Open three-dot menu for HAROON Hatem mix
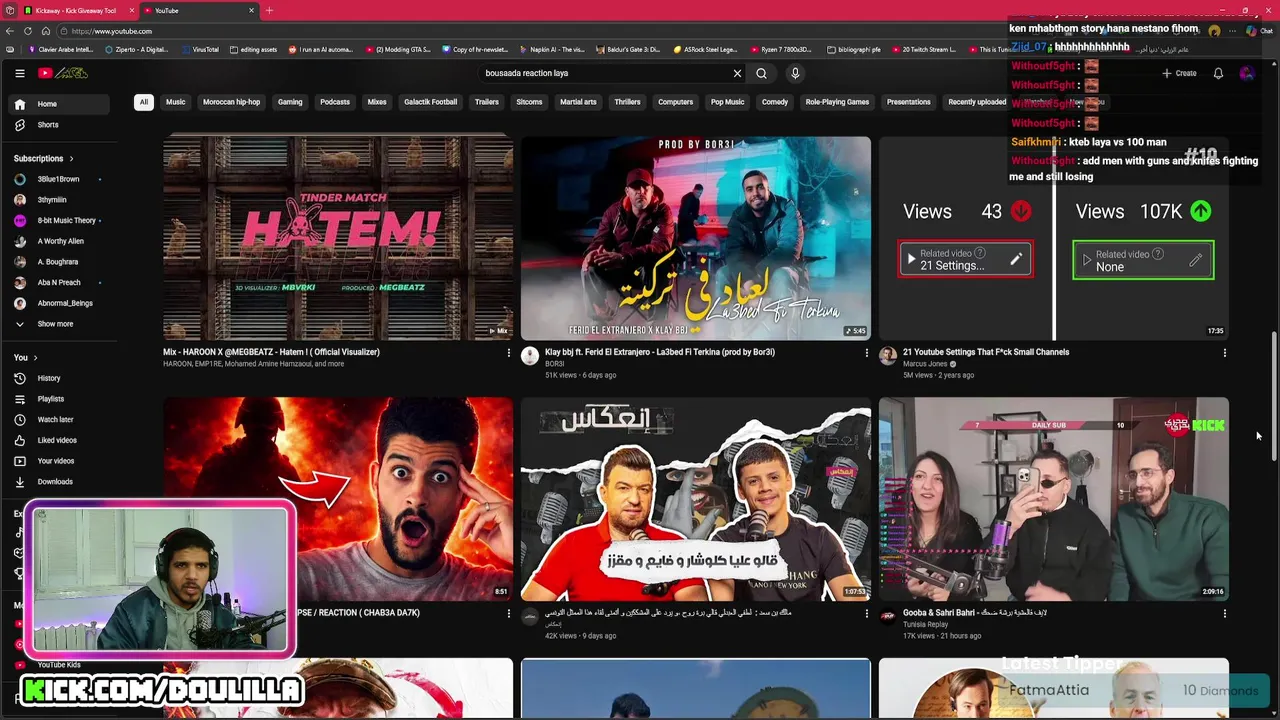Viewport: 1280px width, 720px height. (x=508, y=353)
